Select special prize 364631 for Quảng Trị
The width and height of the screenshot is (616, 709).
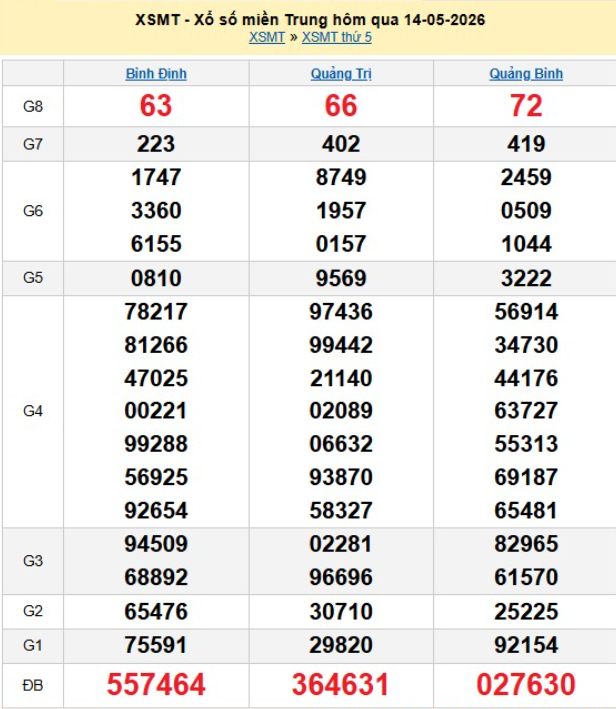341,684
